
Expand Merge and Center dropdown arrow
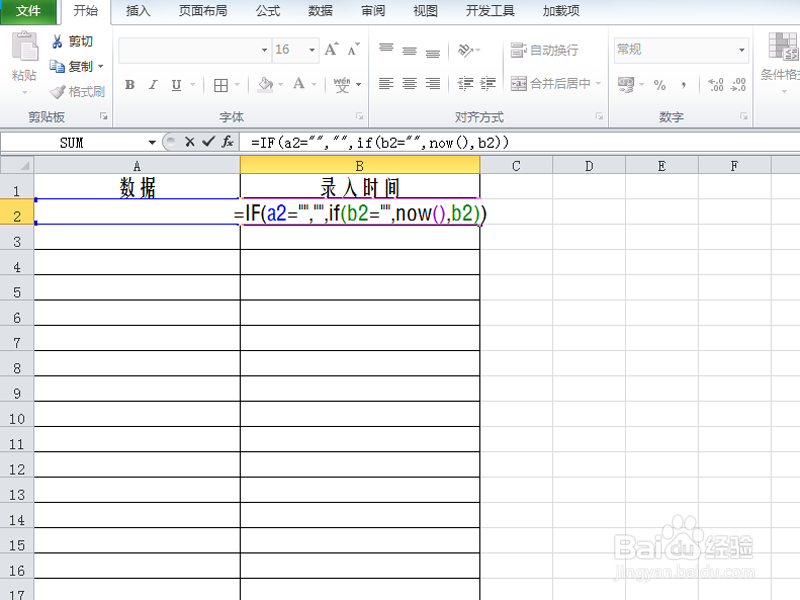point(598,84)
